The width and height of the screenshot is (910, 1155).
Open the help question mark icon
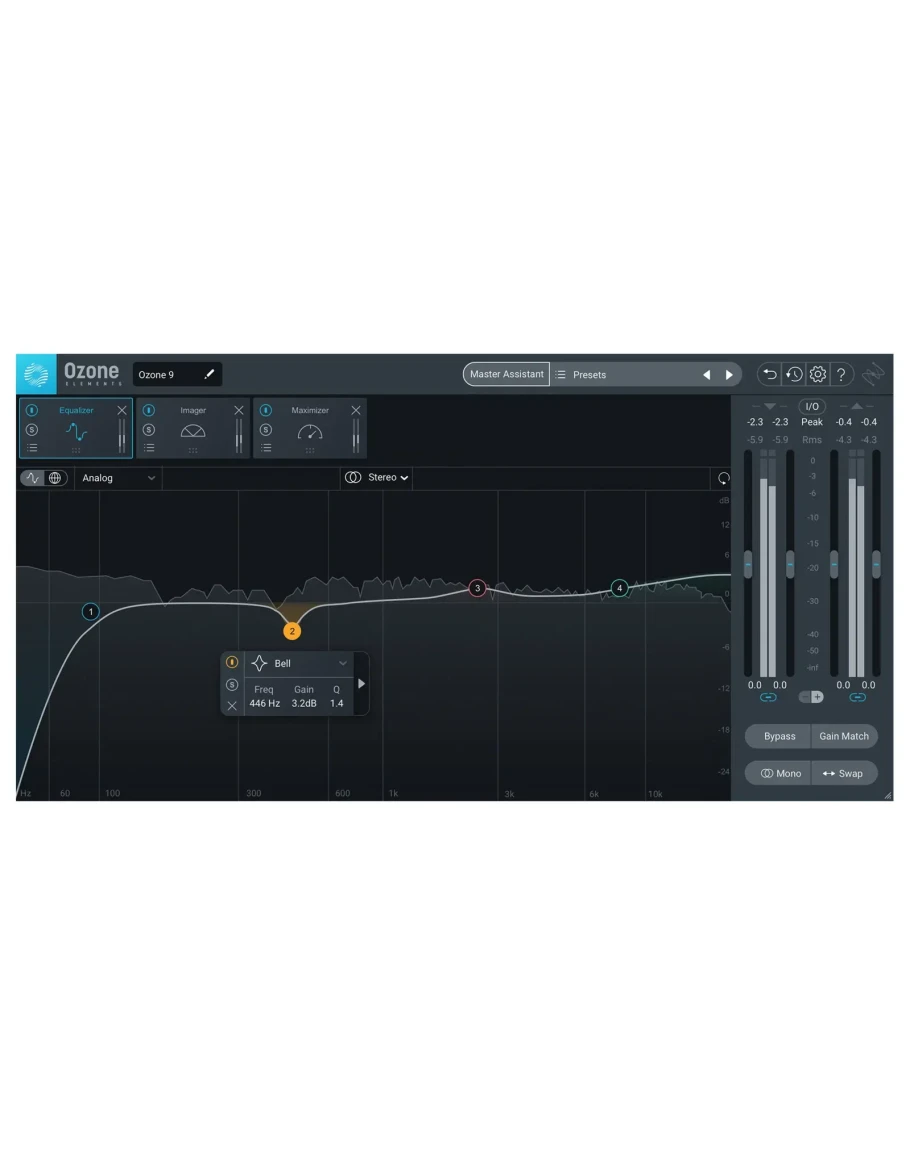(842, 375)
